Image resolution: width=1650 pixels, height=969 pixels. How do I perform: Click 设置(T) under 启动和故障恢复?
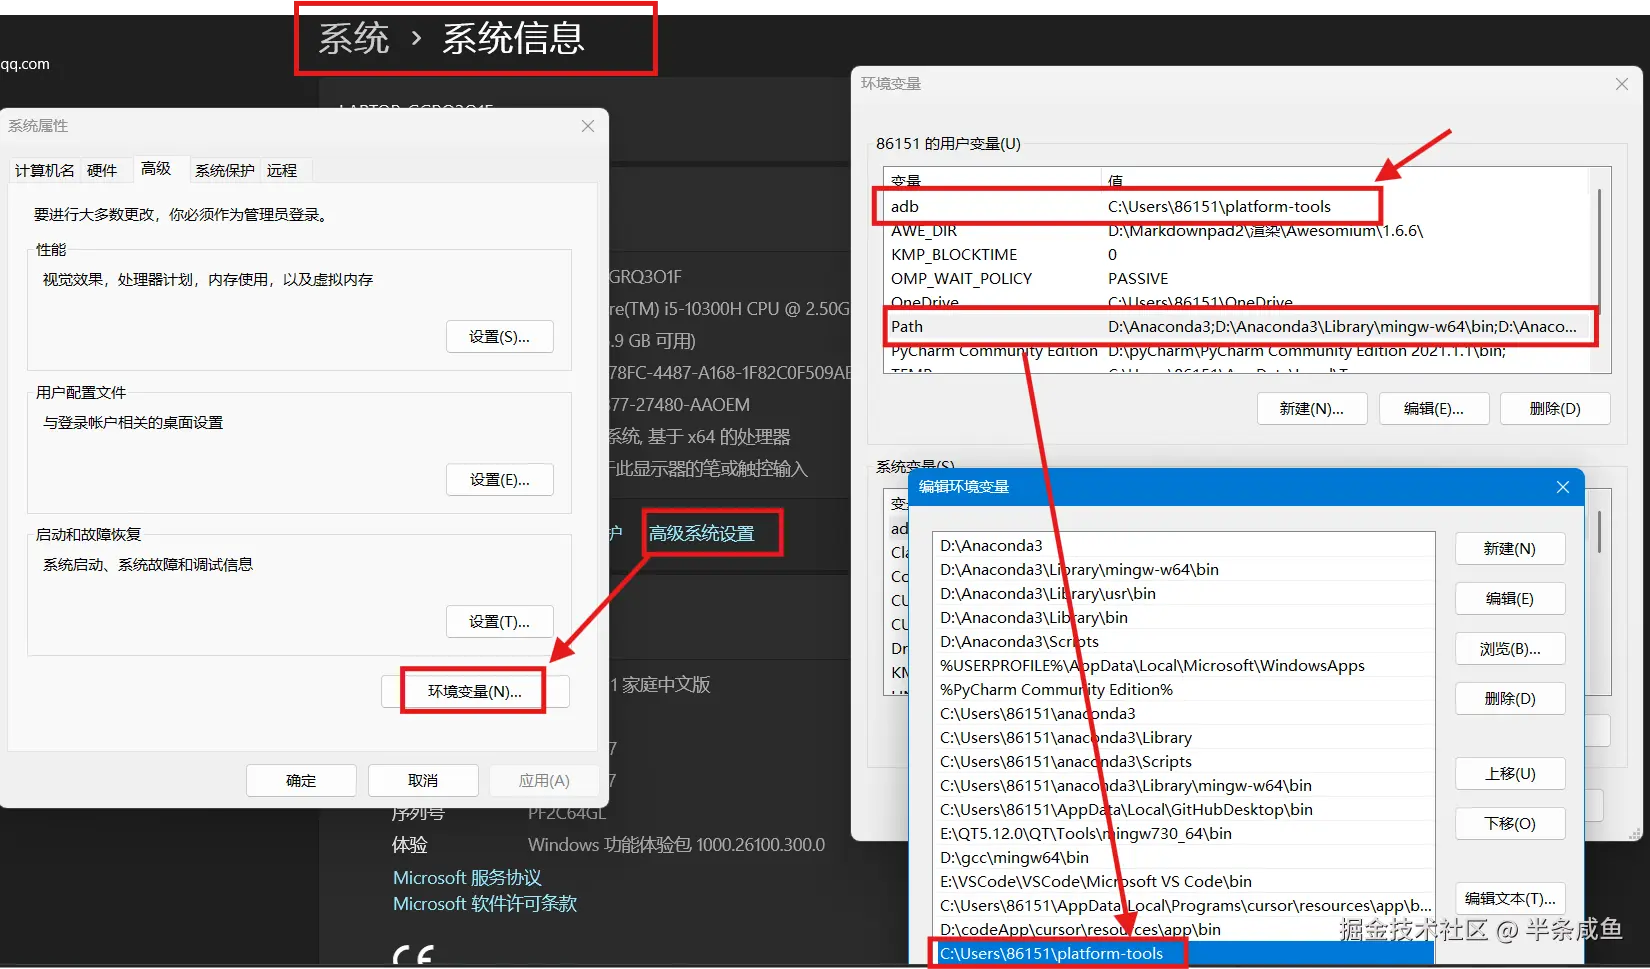(x=499, y=621)
